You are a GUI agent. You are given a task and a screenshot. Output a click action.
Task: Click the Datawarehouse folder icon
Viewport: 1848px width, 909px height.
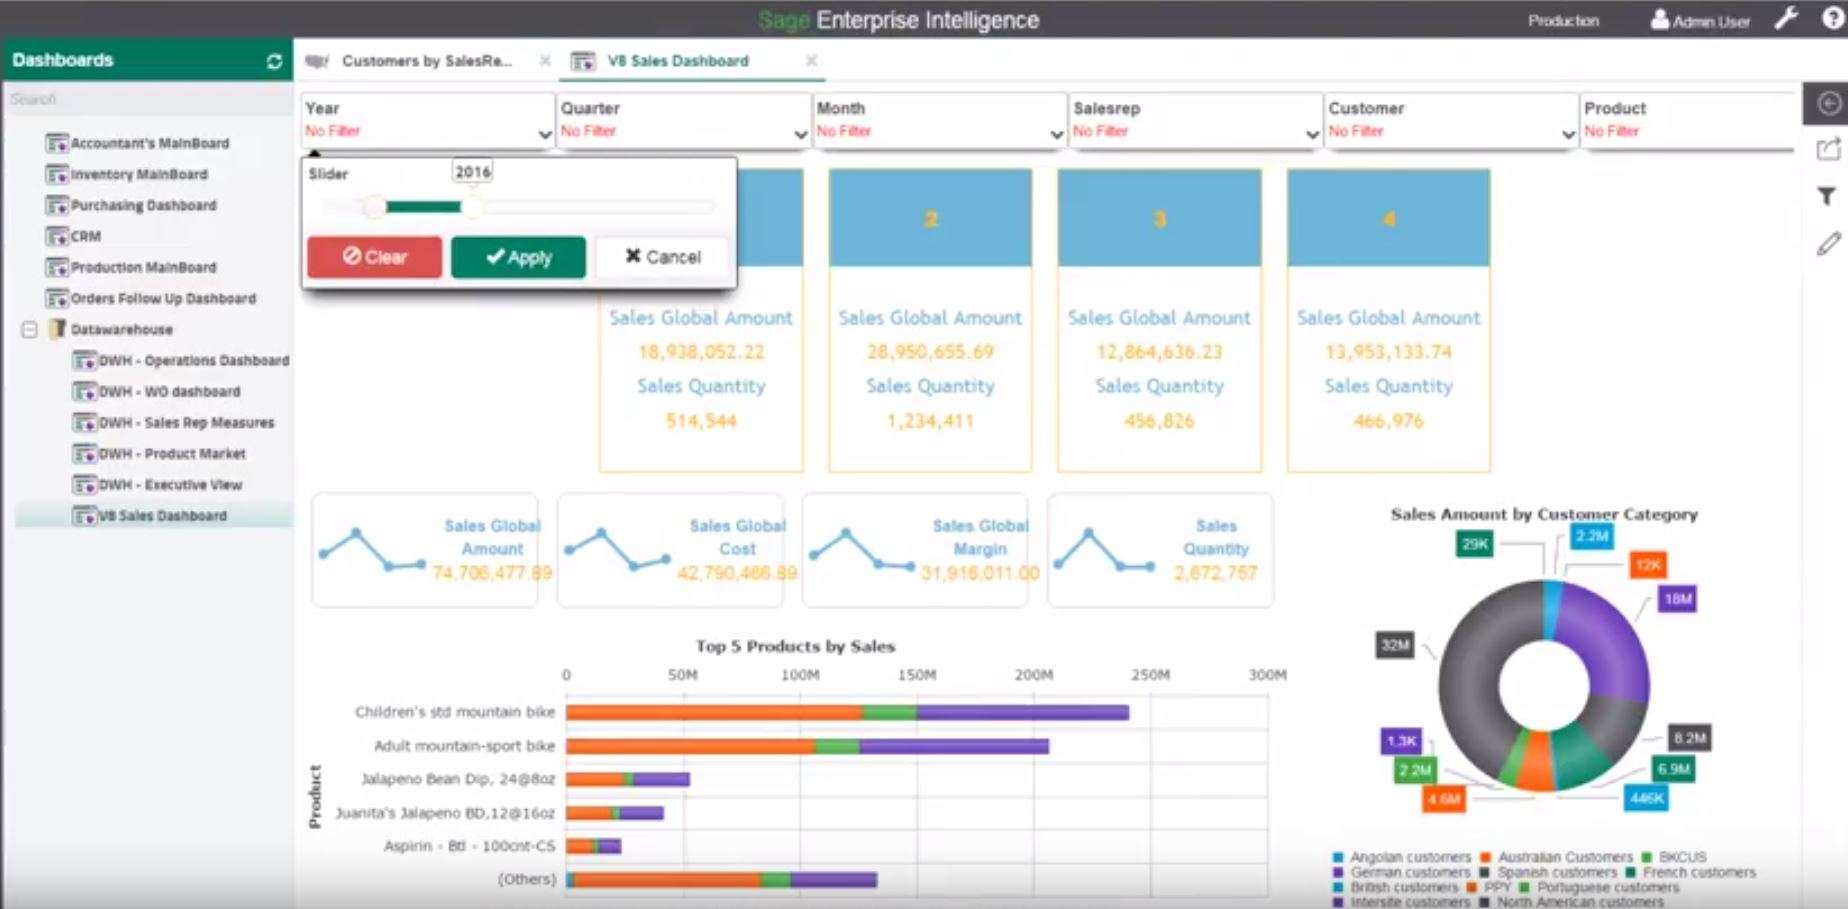58,329
